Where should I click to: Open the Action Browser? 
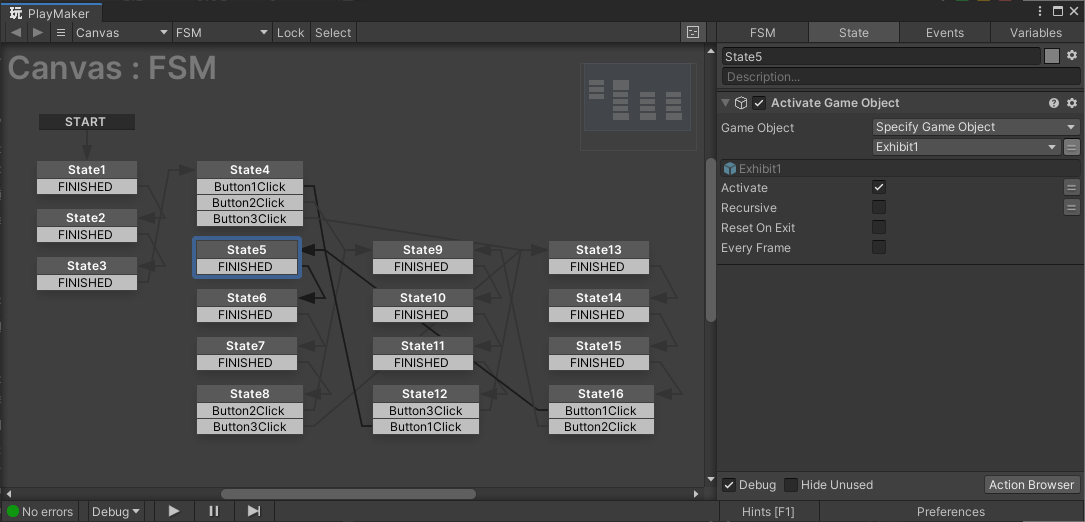[1031, 485]
